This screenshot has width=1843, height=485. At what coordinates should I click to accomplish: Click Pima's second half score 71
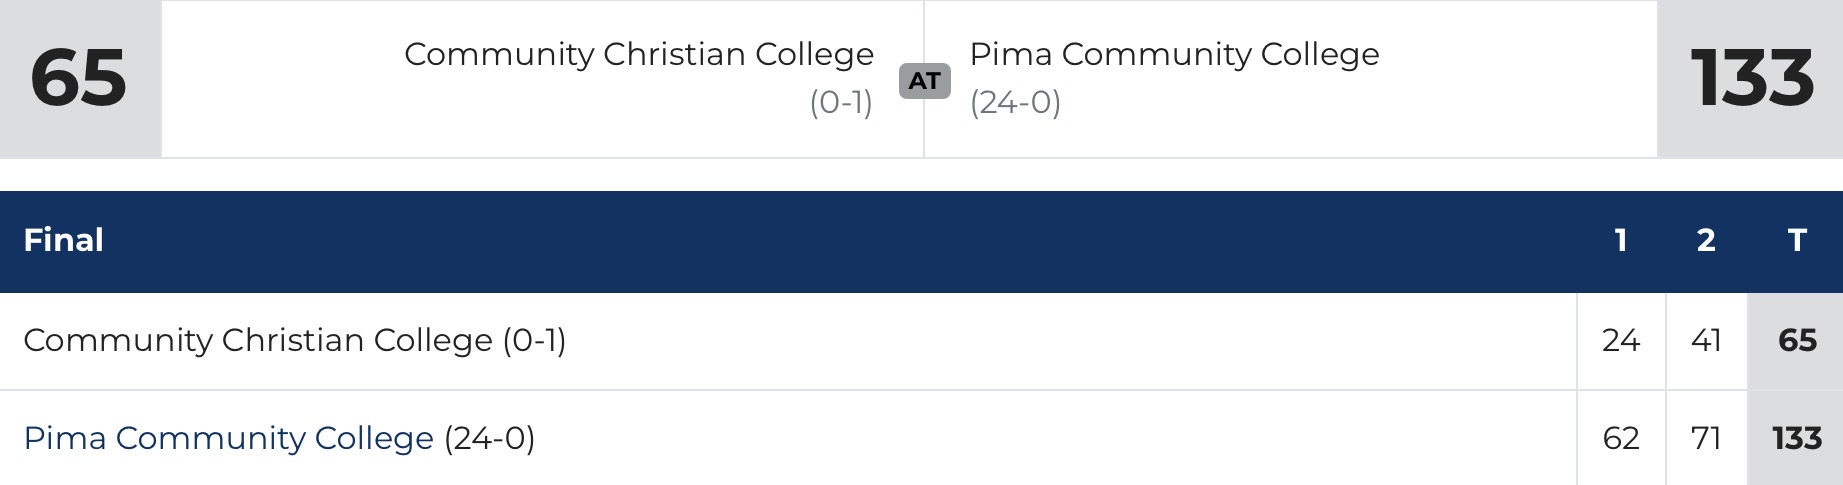point(1706,438)
